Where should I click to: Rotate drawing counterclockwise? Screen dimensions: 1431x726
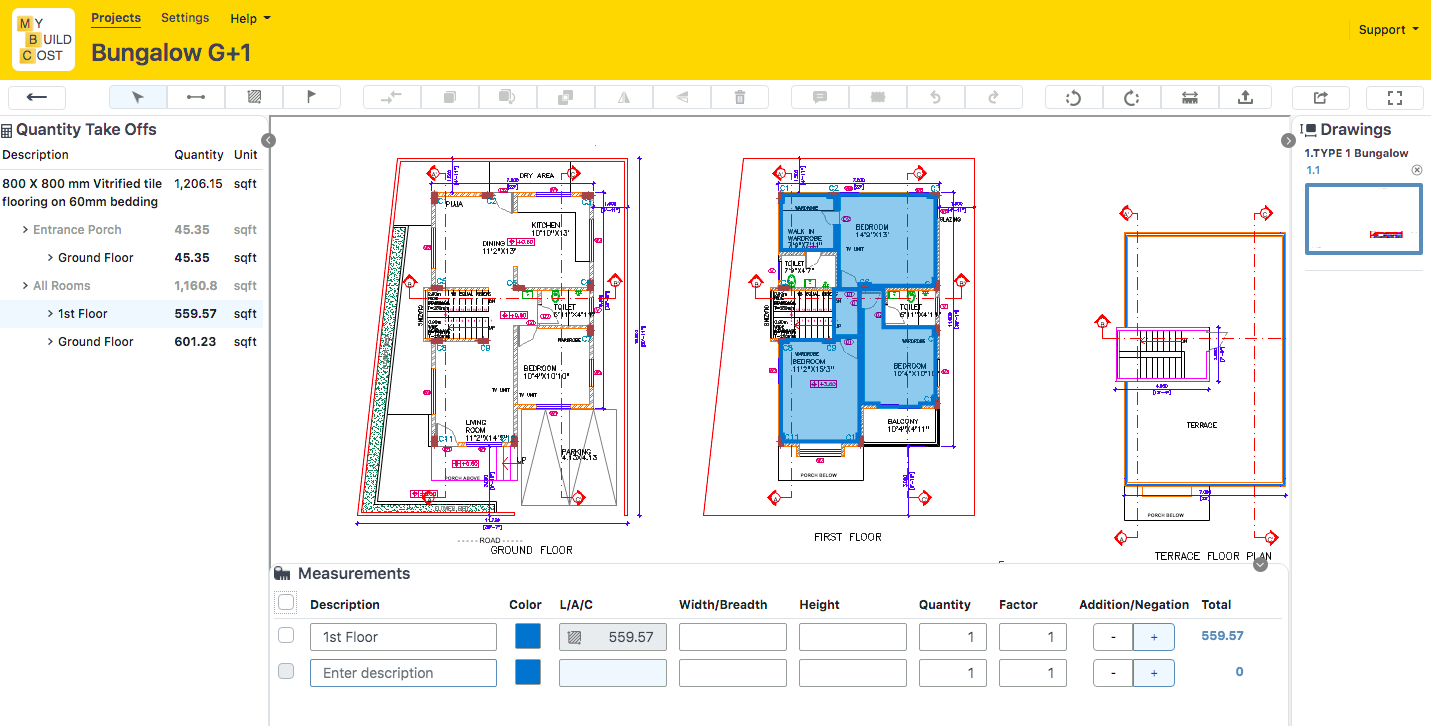pos(1074,97)
